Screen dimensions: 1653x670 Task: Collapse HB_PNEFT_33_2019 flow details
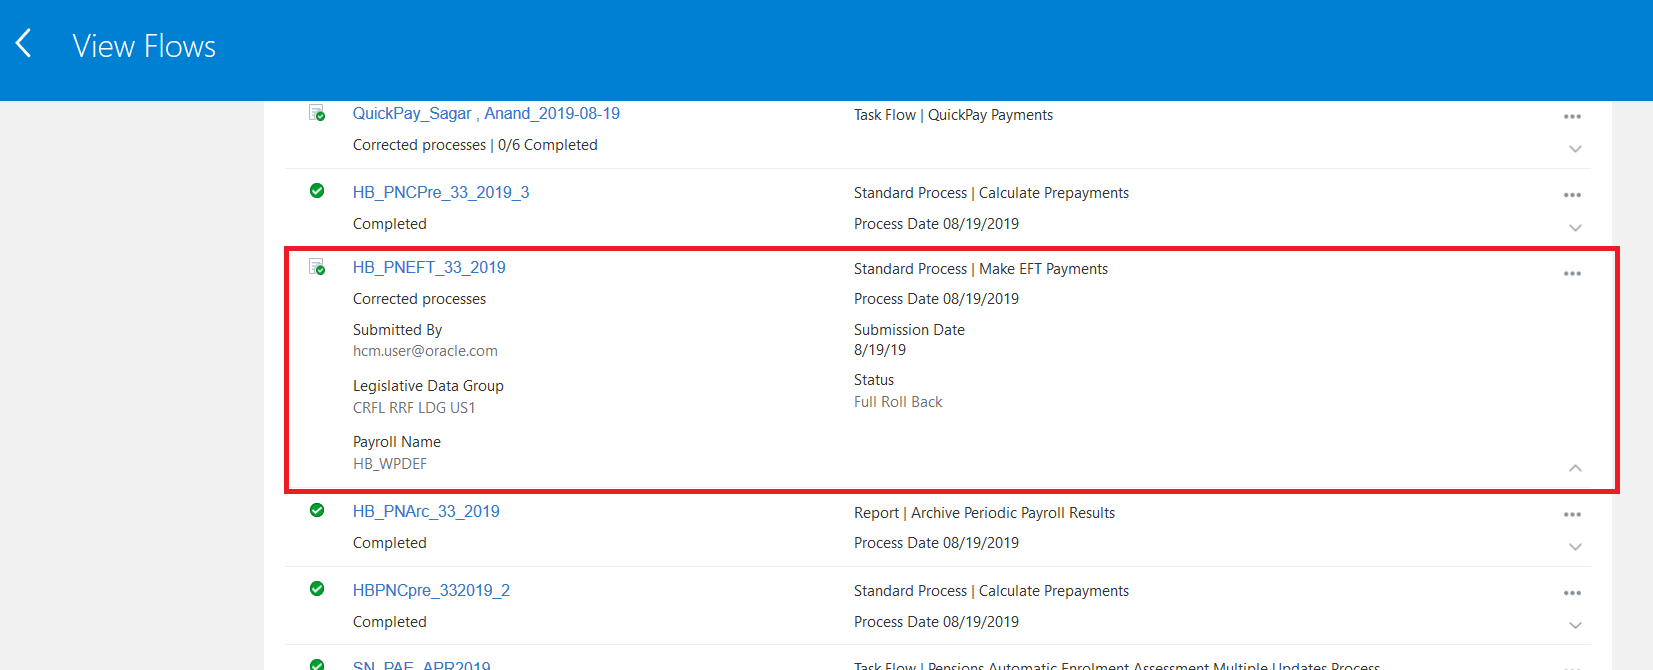coord(1575,468)
